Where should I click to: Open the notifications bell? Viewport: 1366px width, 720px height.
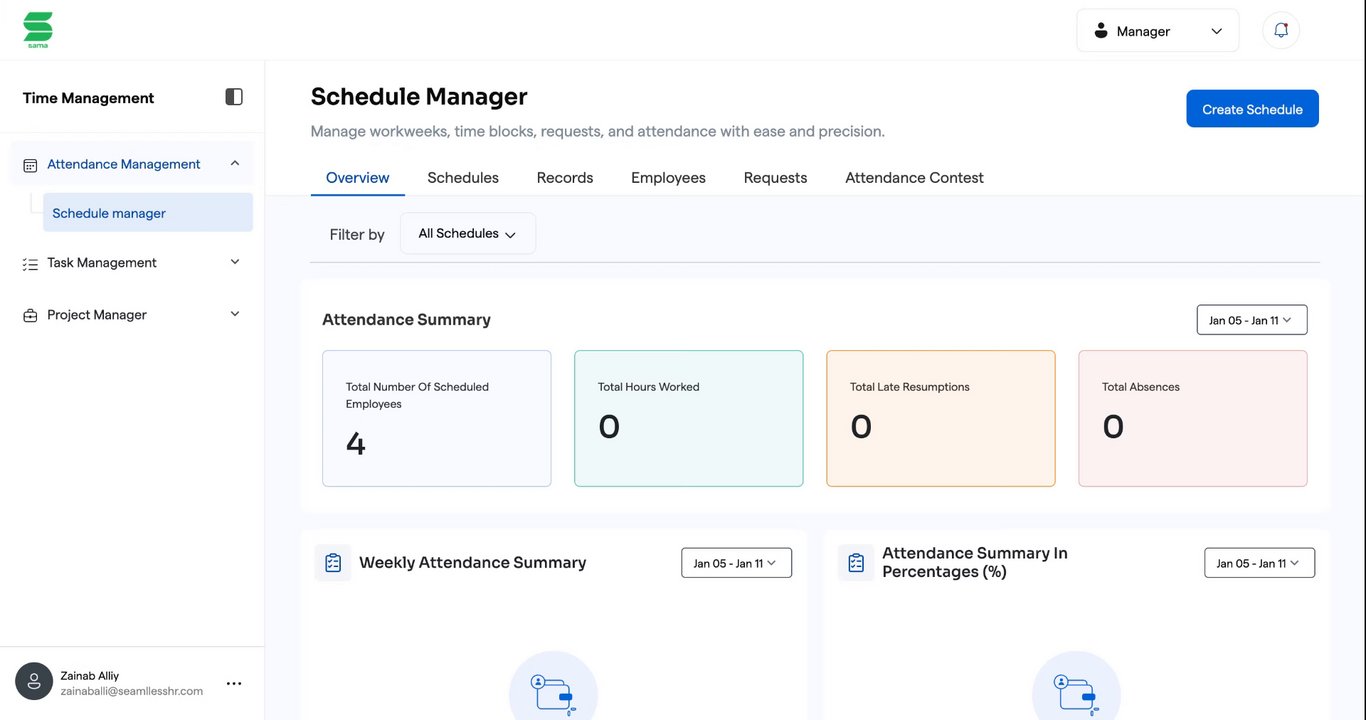1281,30
